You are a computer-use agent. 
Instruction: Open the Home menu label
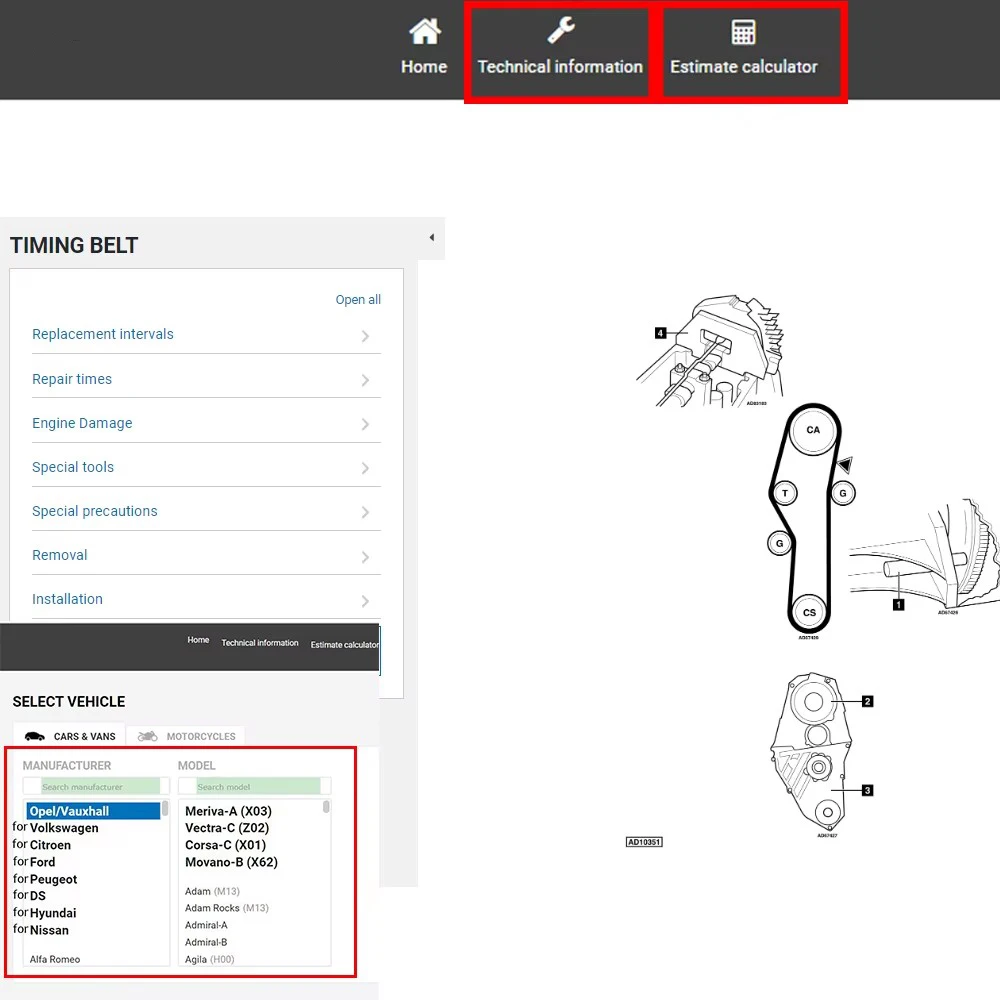[424, 66]
